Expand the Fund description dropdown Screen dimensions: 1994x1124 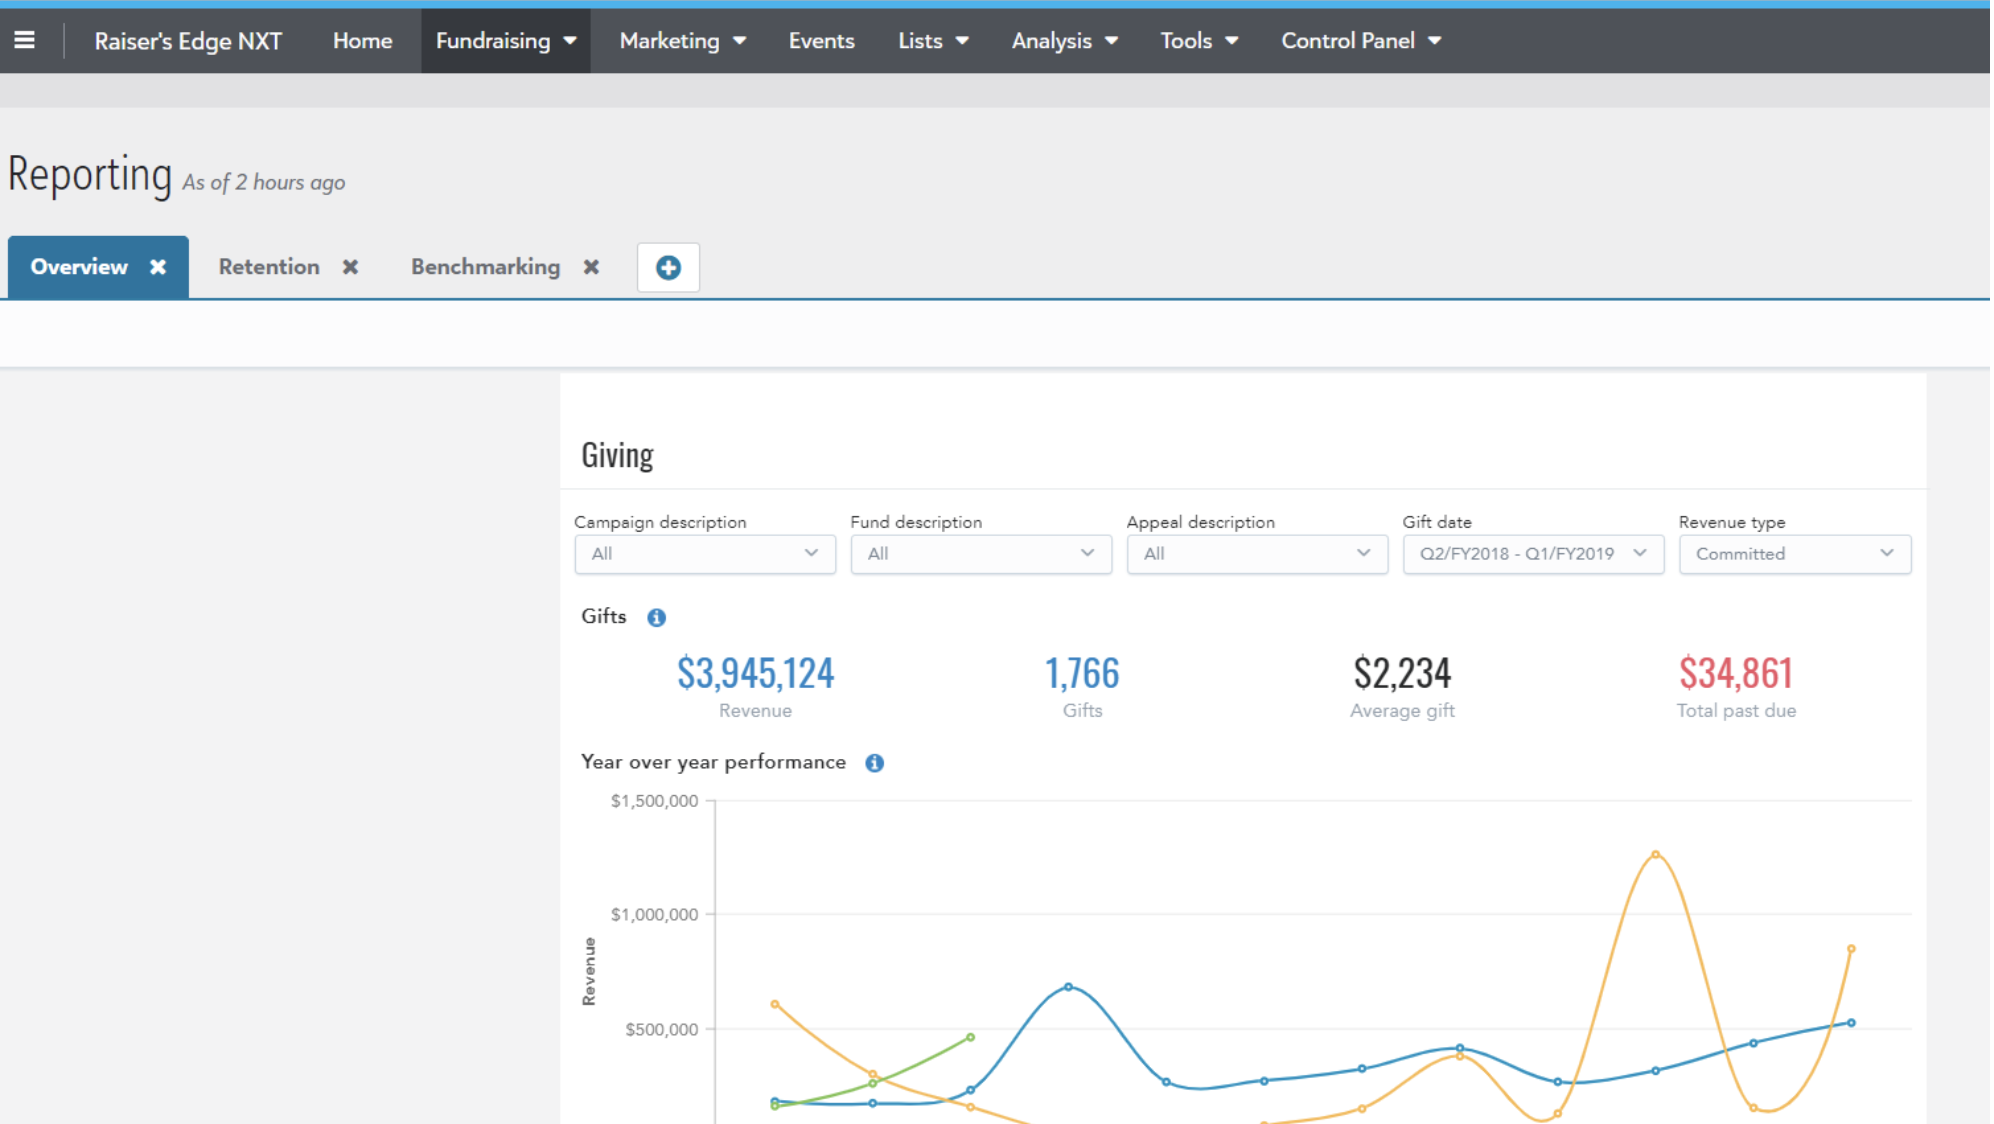981,554
